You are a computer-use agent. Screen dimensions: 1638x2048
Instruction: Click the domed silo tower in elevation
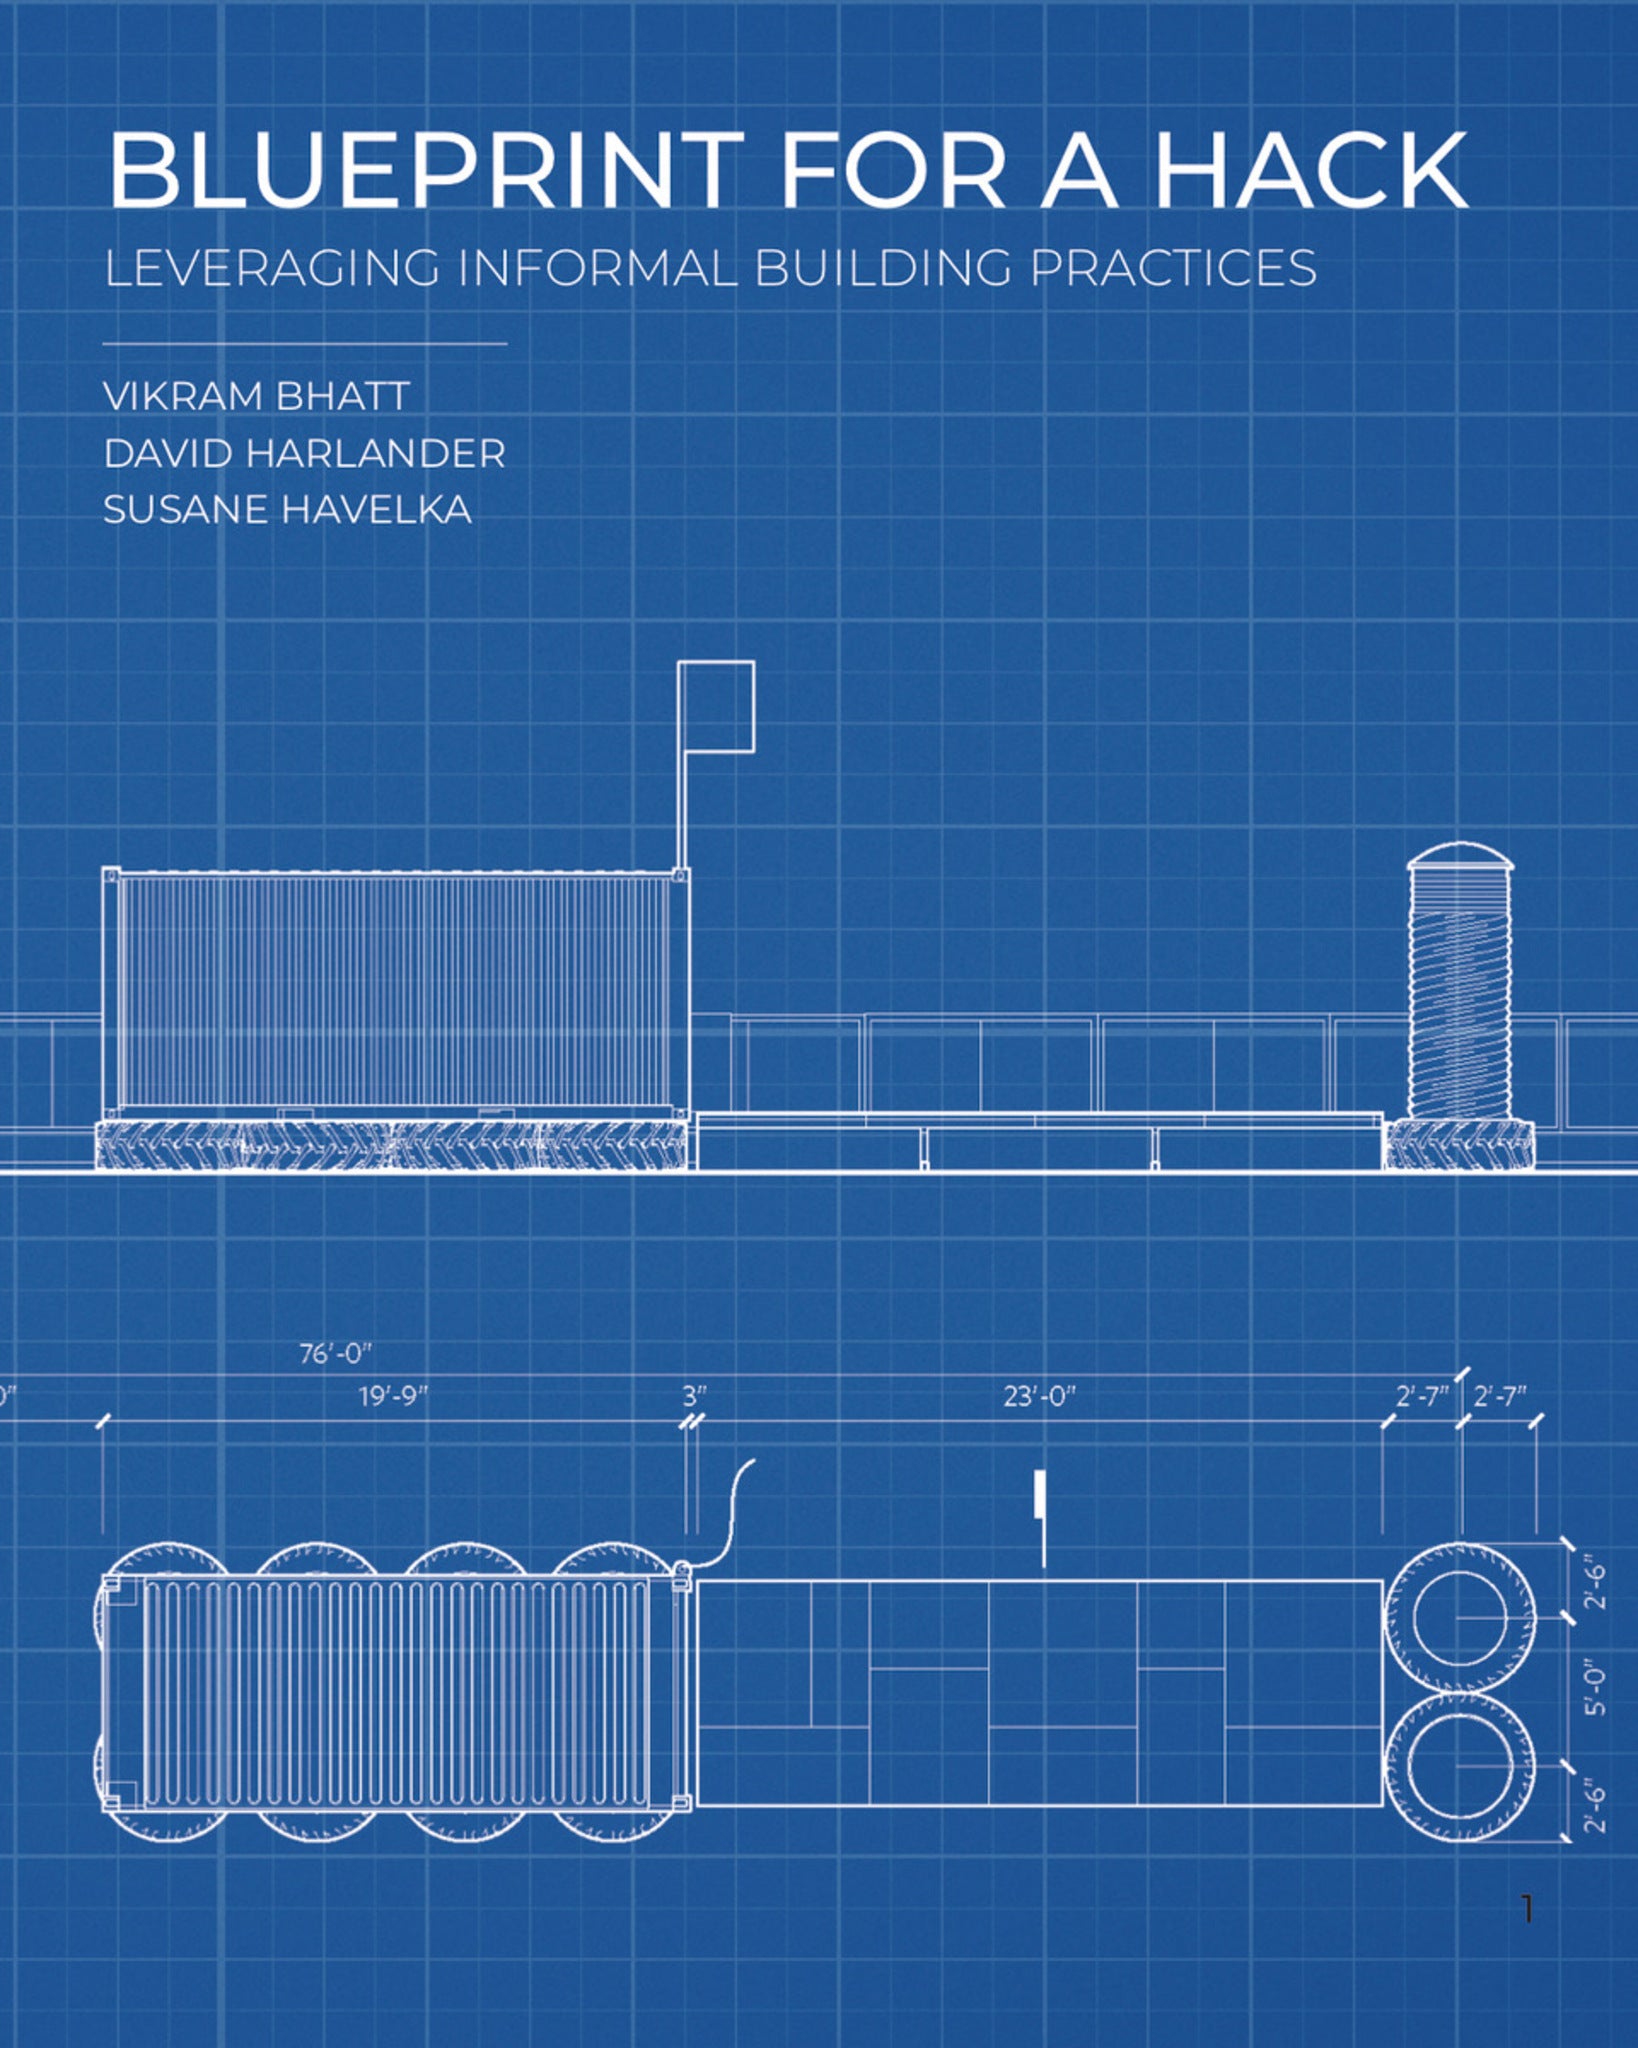pos(1459,981)
